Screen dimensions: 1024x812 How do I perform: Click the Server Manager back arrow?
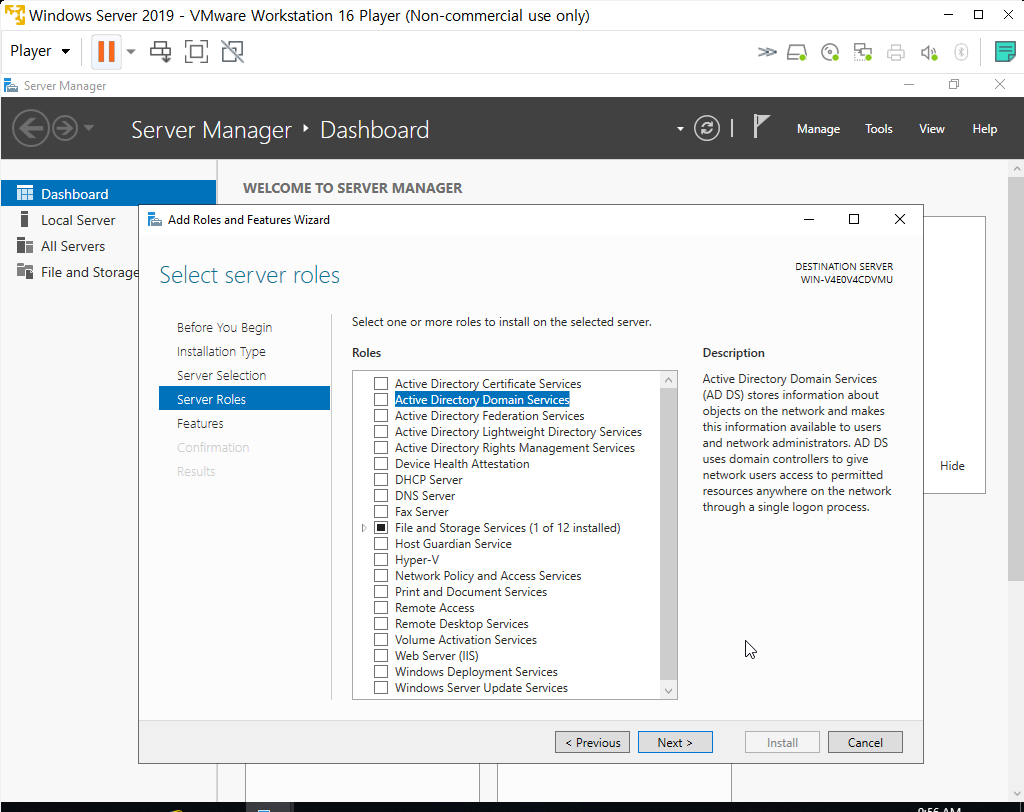click(x=31, y=128)
